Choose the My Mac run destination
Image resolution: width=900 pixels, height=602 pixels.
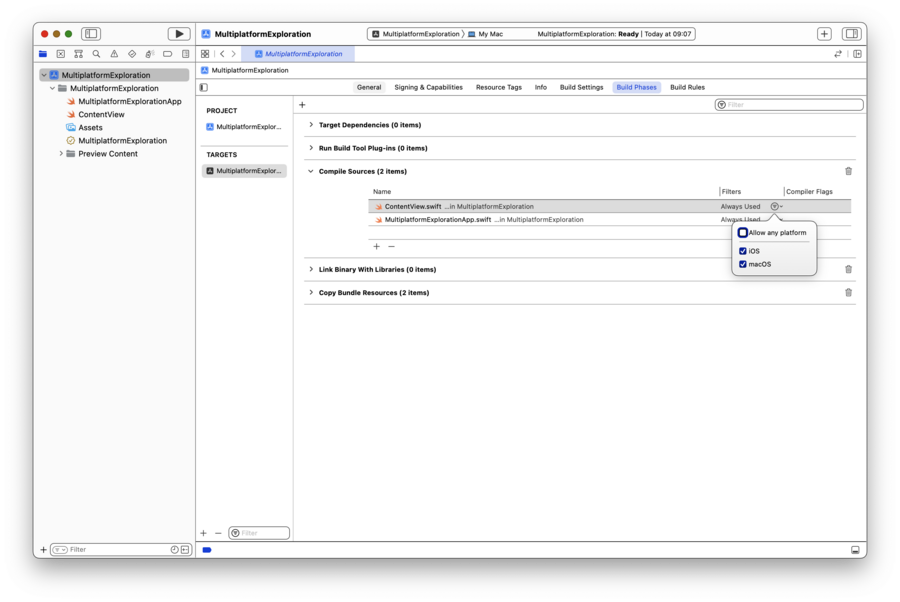[486, 34]
